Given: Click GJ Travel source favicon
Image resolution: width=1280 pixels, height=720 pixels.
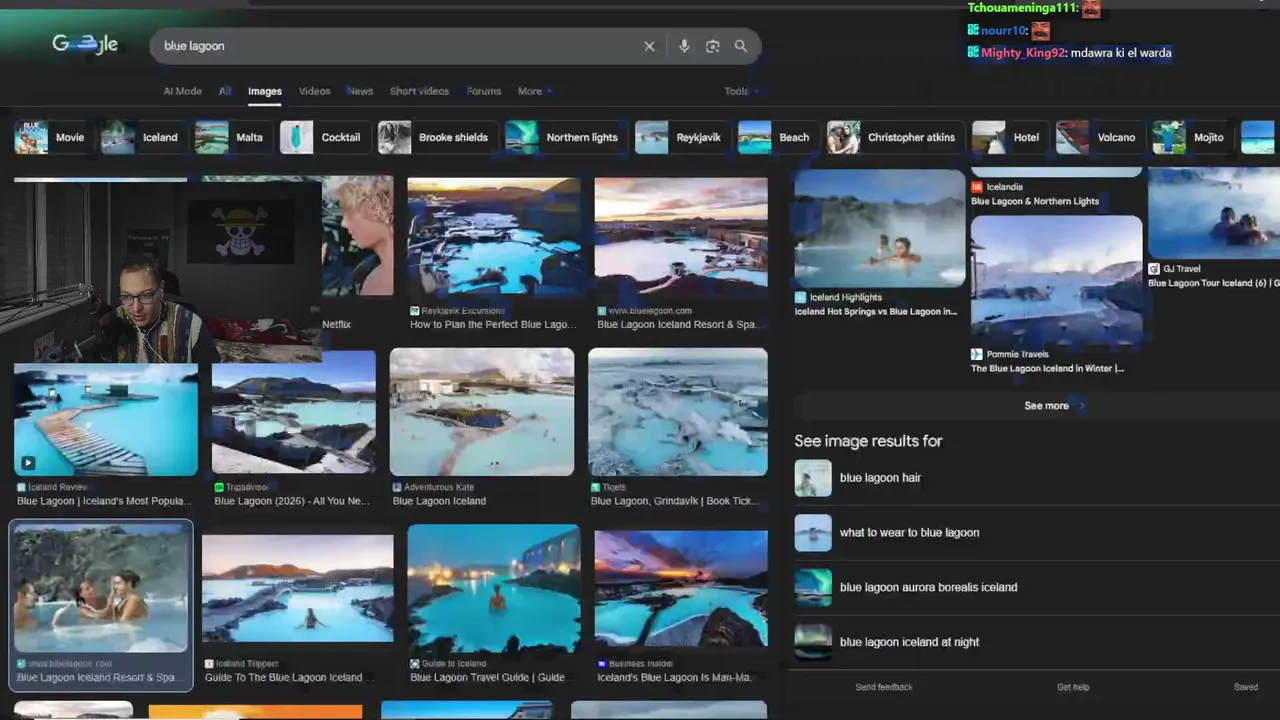Looking at the screenshot, I should click(x=1154, y=269).
